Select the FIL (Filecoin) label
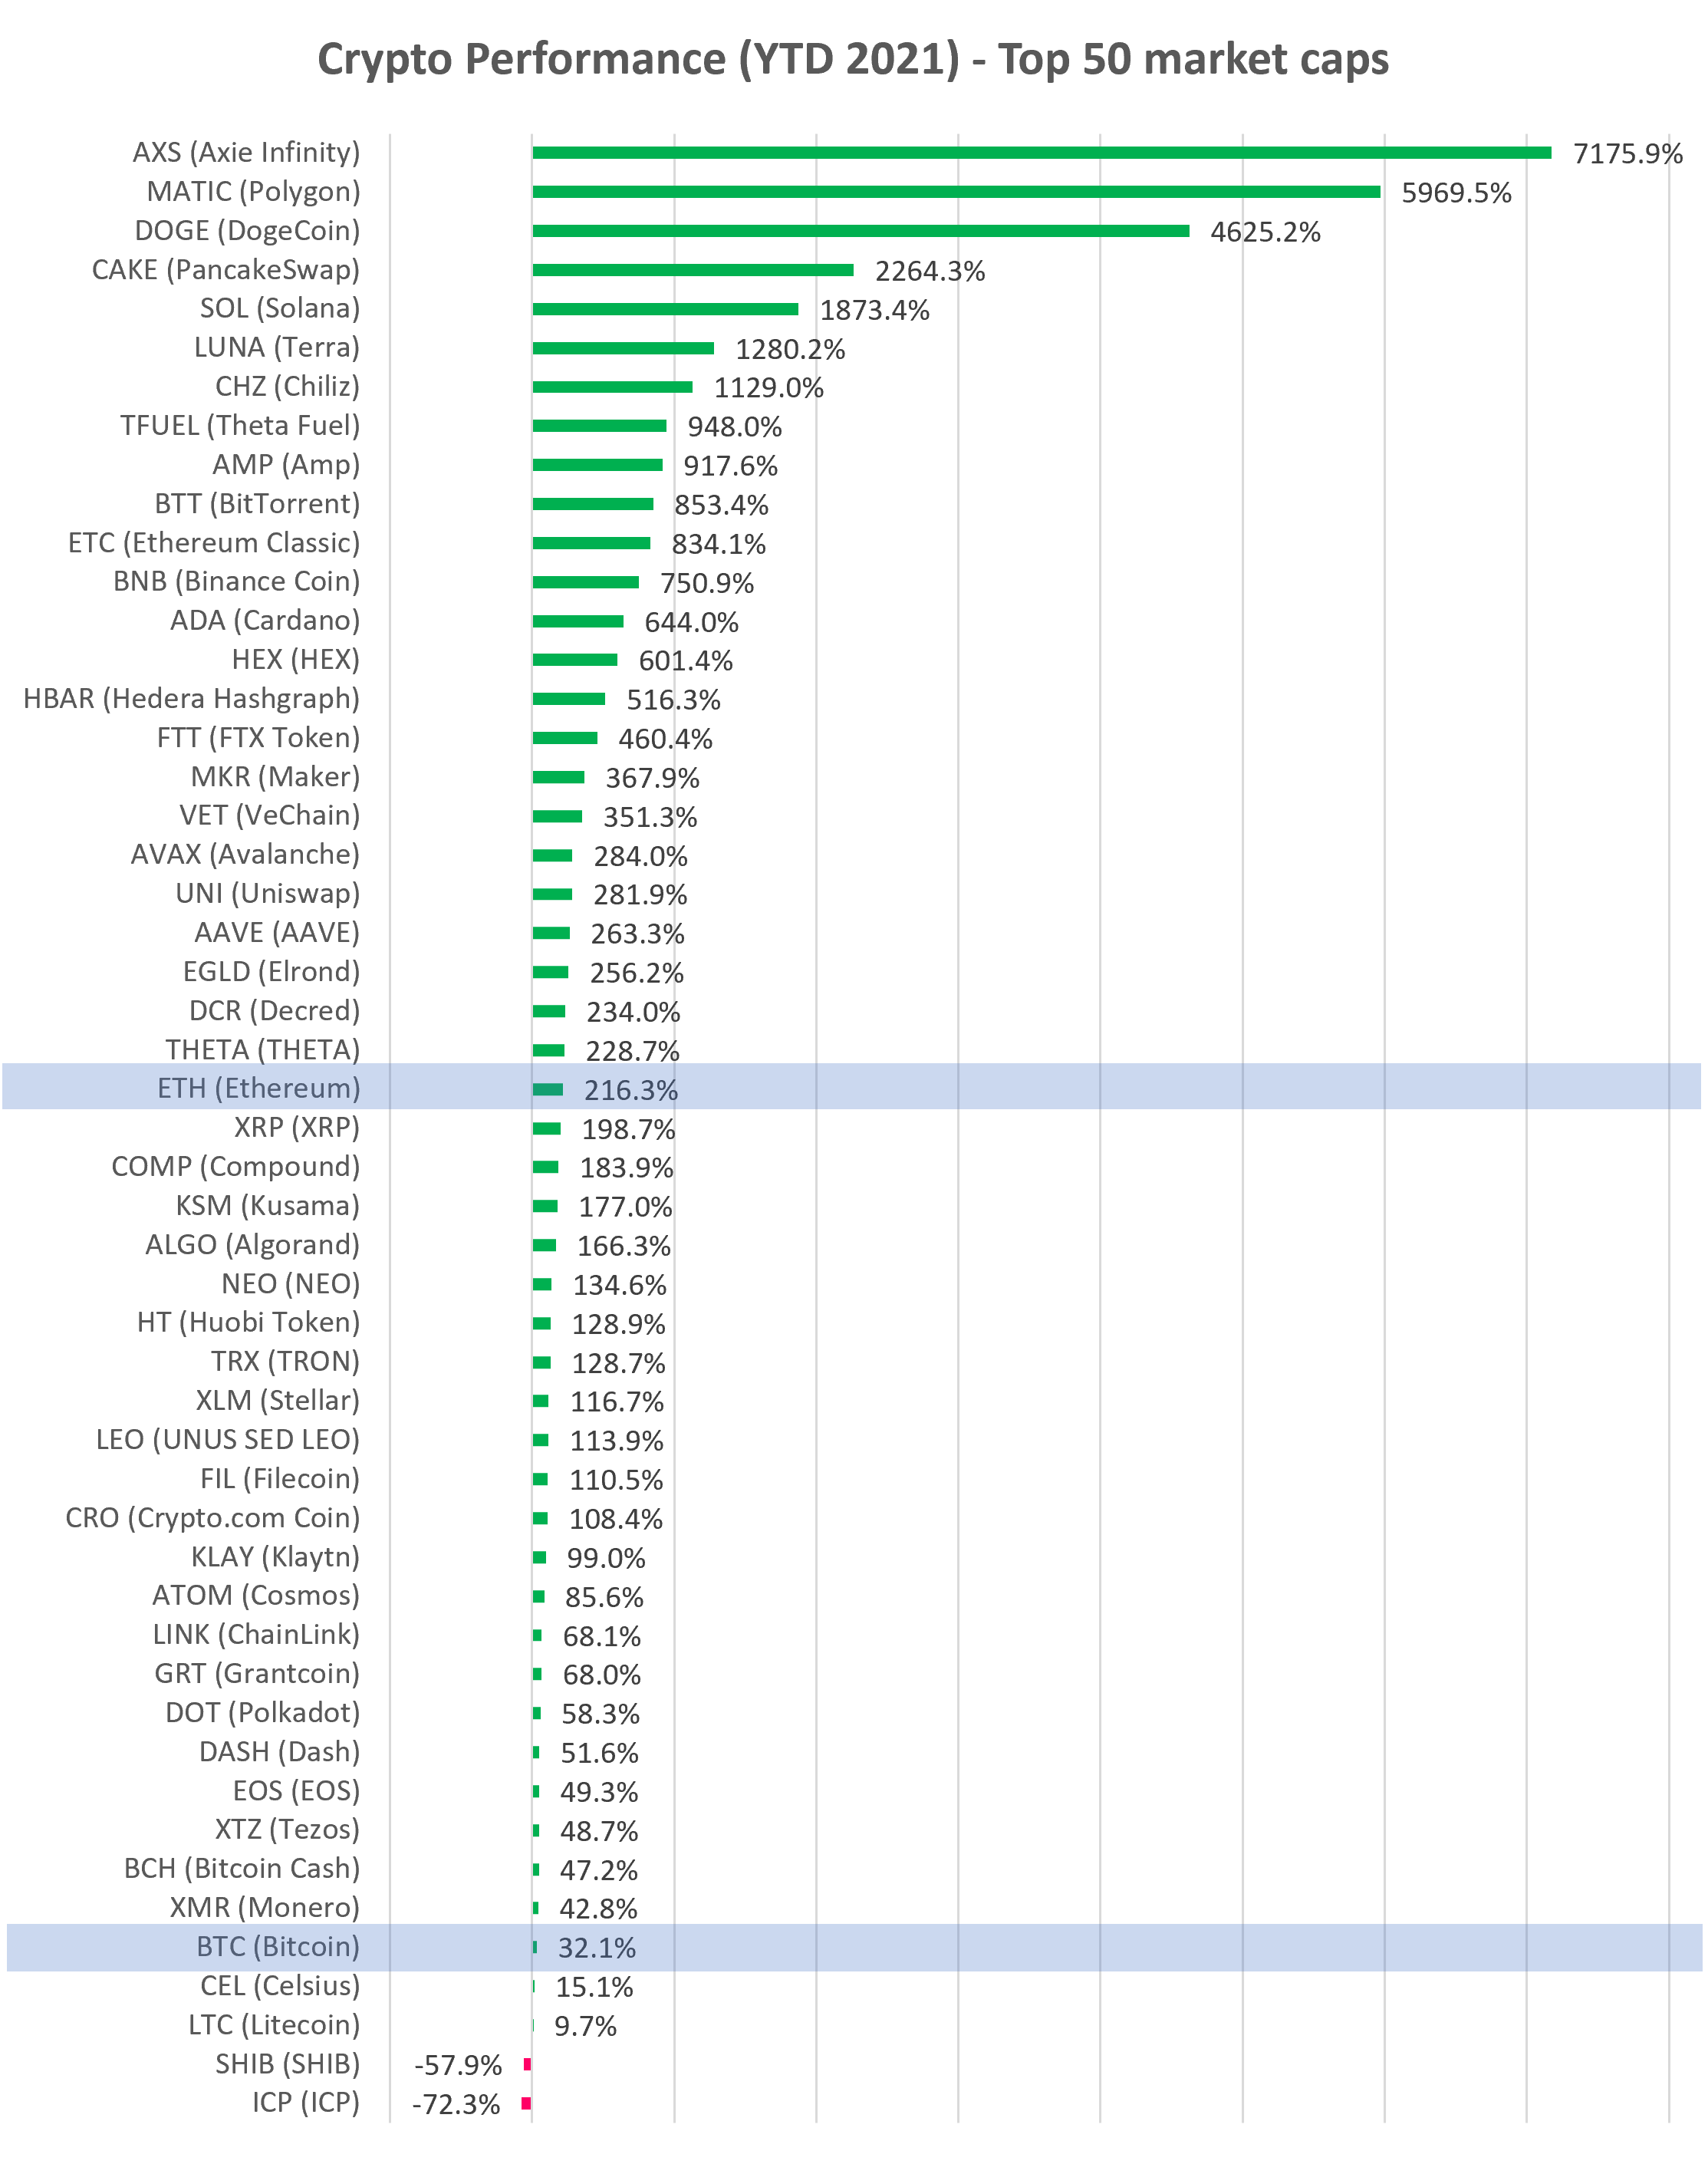Viewport: 1708px width, 2164px height. (x=280, y=1478)
